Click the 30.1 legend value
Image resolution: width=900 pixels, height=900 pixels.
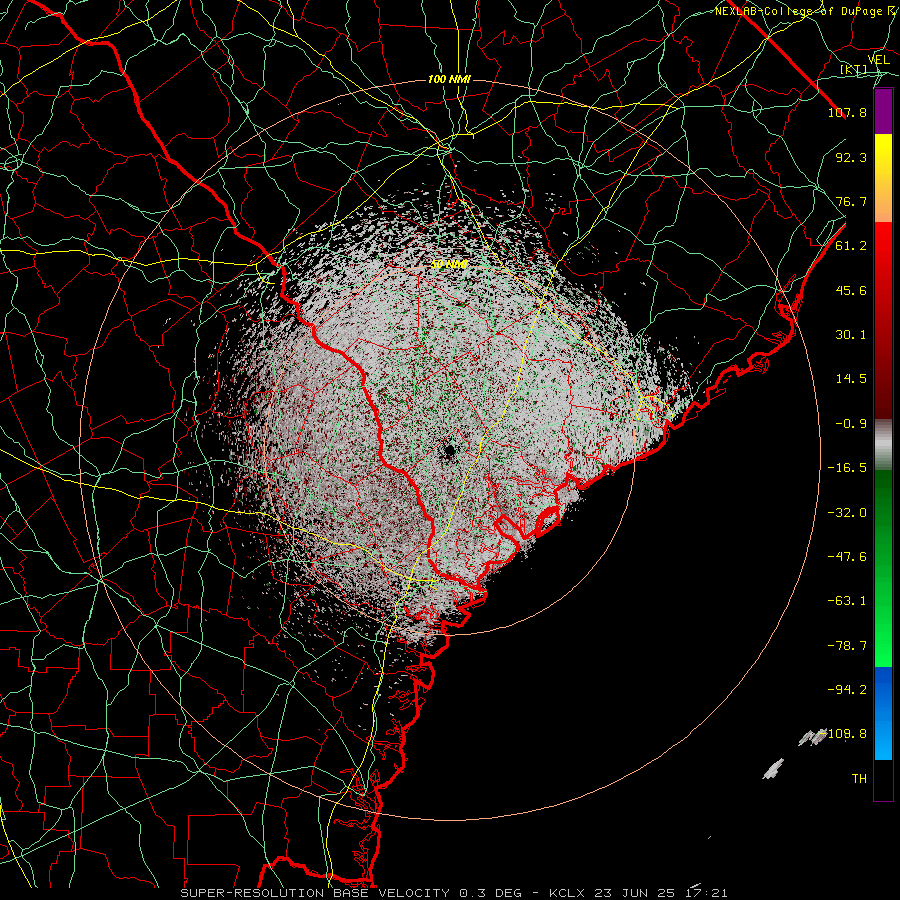[x=851, y=335]
